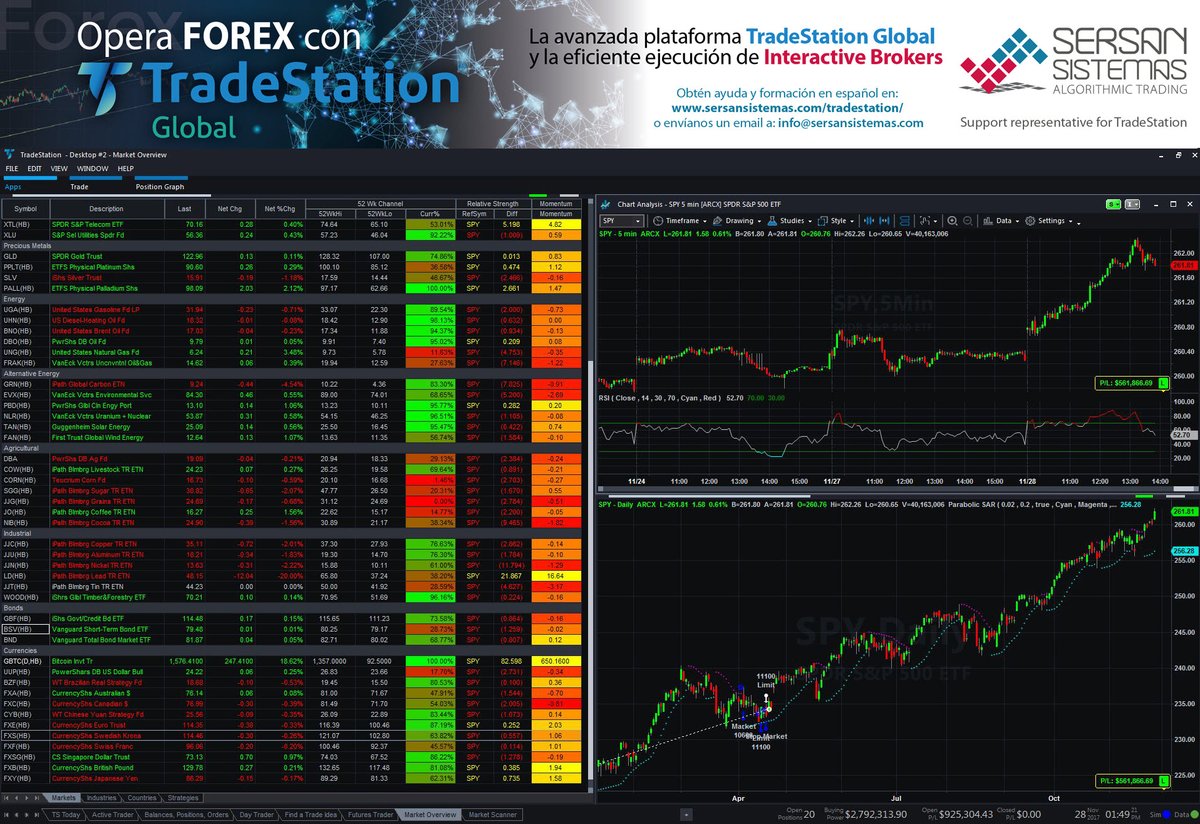Zoom out with the magnifier minus icon
Image resolution: width=1200 pixels, height=824 pixels.
[x=967, y=220]
